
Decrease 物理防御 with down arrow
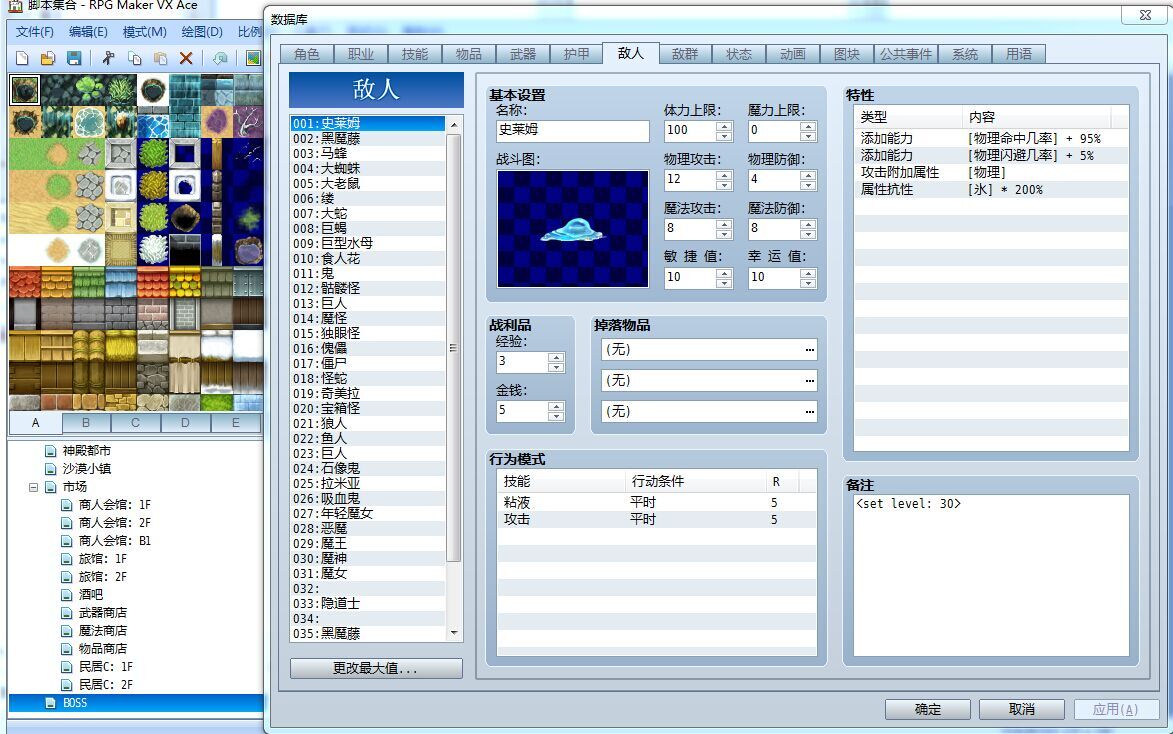[808, 185]
